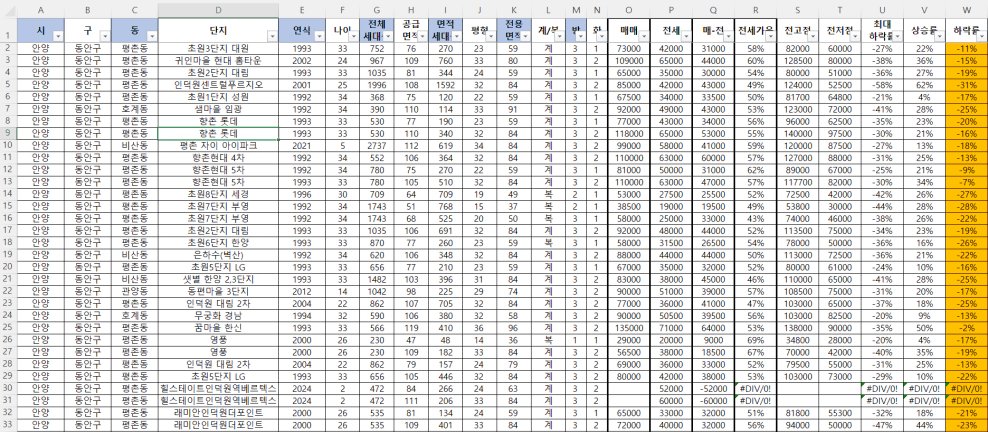
Task: Click the 전고점 value 128500
Action: (798, 60)
